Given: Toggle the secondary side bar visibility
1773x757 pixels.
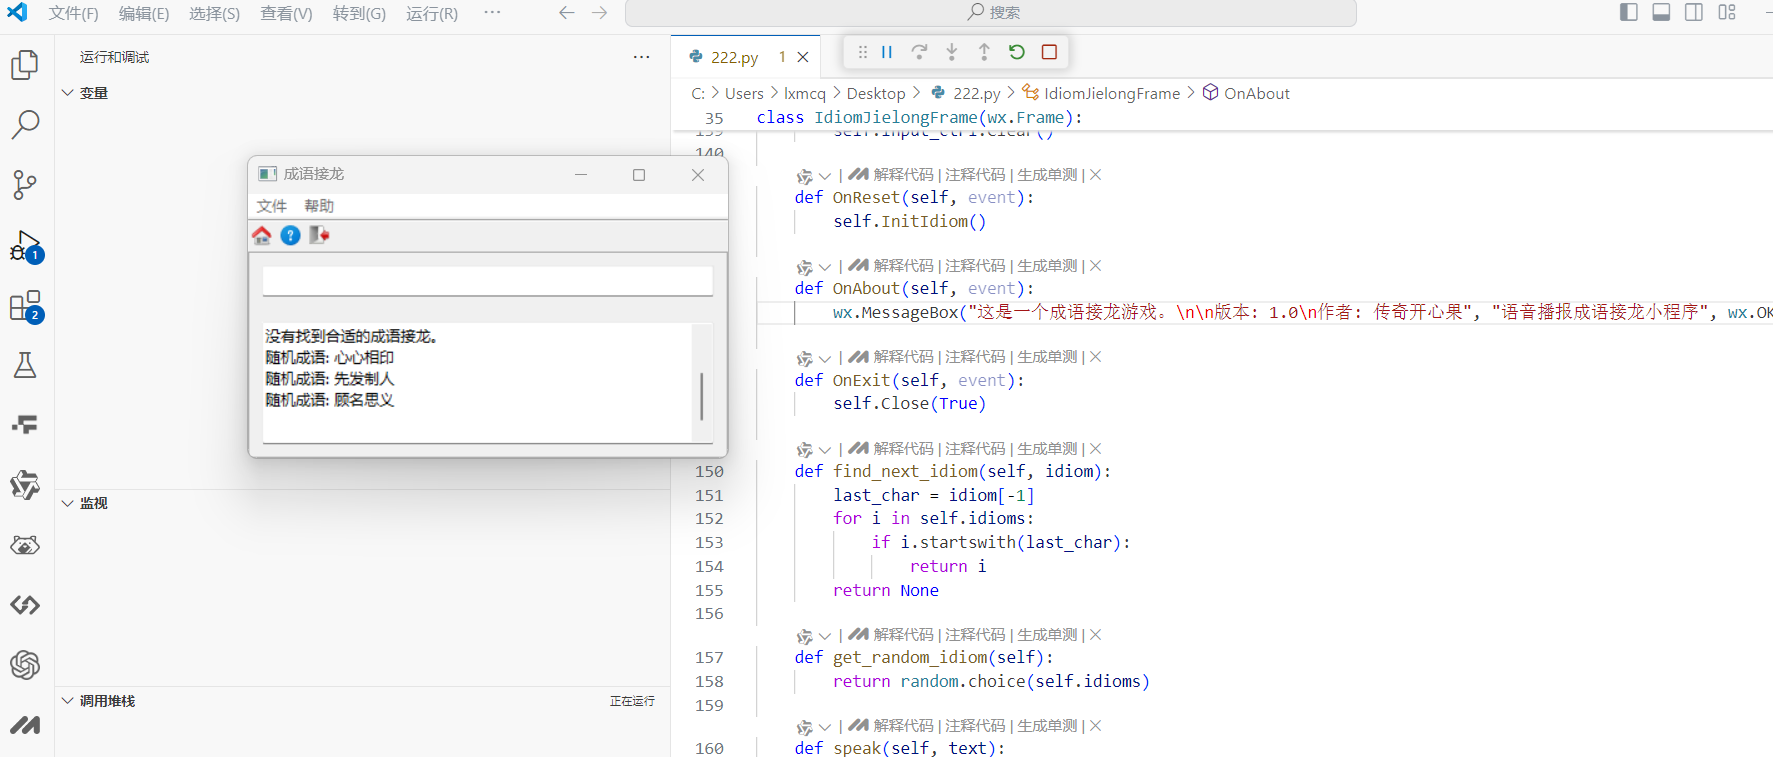Looking at the screenshot, I should click(1694, 12).
